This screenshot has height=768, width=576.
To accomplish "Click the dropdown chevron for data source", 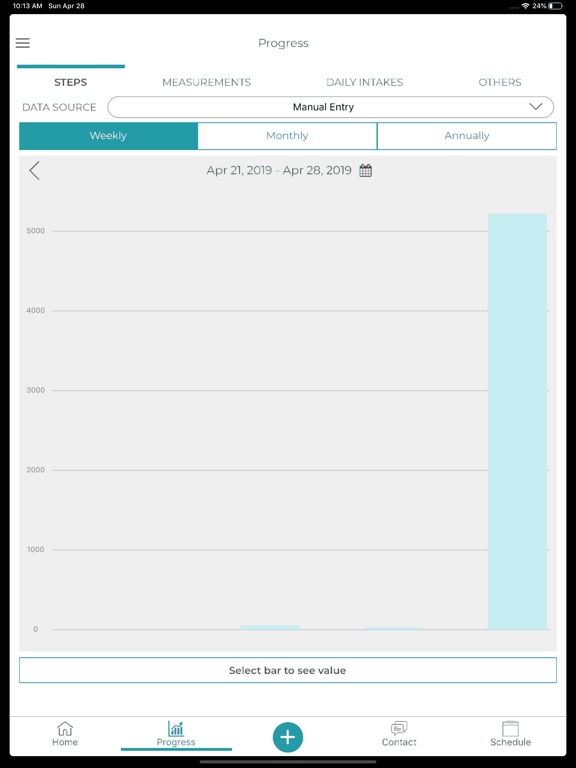I will click(536, 107).
